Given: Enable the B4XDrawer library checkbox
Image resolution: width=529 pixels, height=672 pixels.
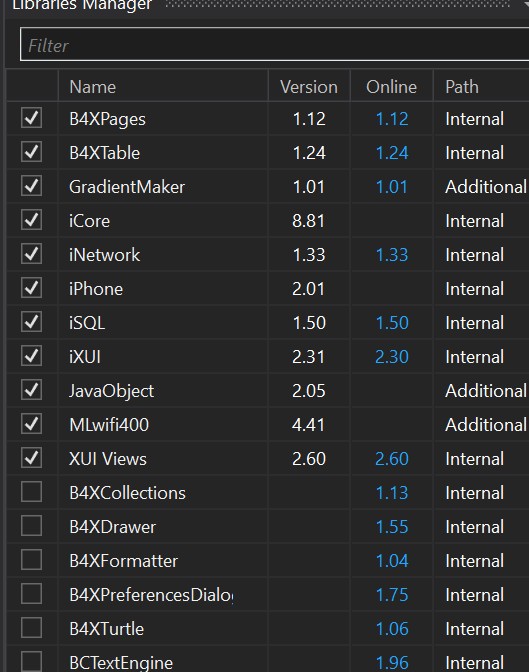Looking at the screenshot, I should 31,526.
